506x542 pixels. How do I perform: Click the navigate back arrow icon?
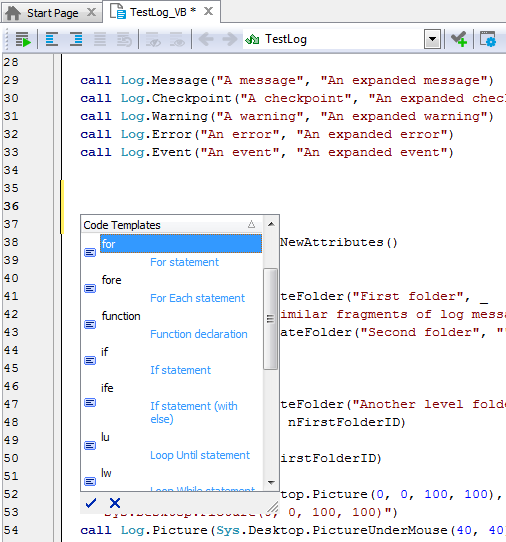click(206, 39)
